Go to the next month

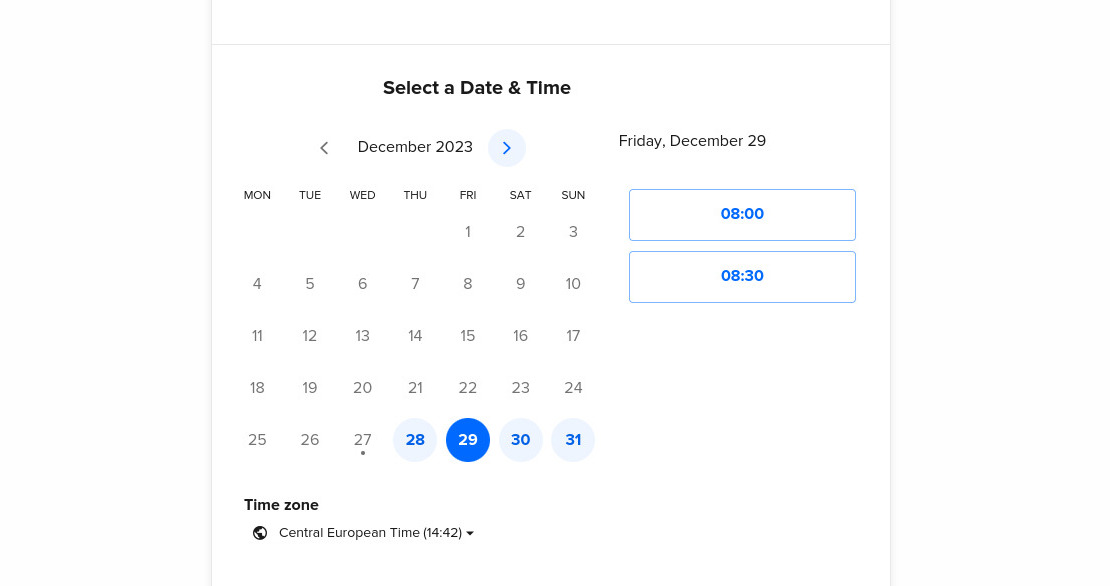click(507, 148)
